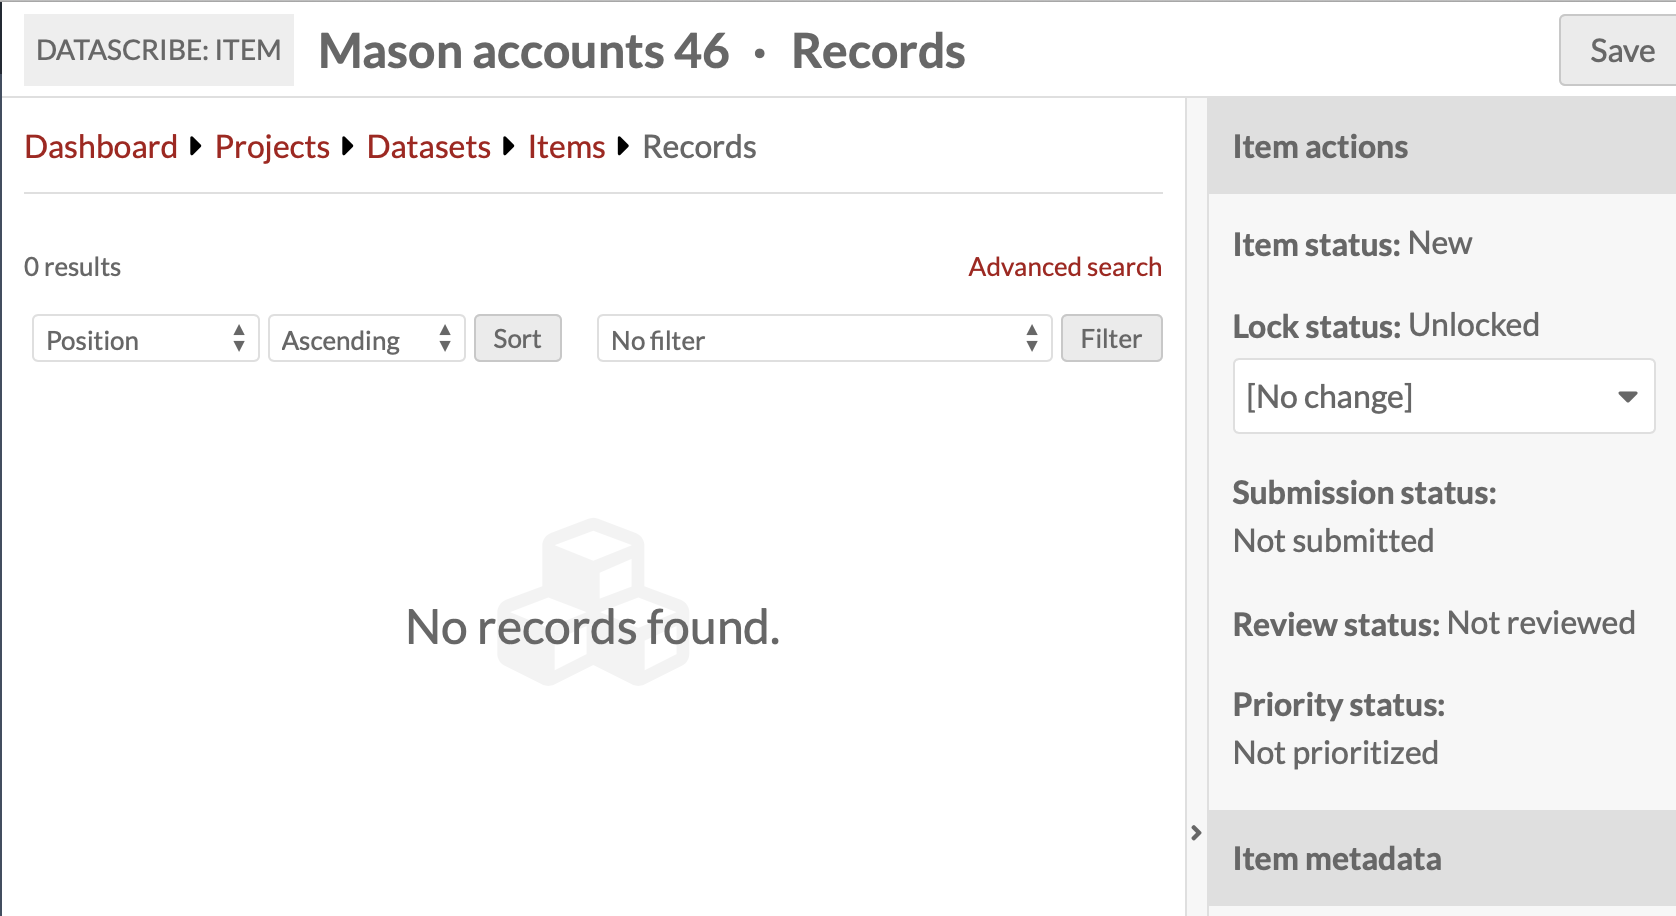Open the Ascending sort order dropdown
Image resolution: width=1676 pixels, height=916 pixels.
366,339
